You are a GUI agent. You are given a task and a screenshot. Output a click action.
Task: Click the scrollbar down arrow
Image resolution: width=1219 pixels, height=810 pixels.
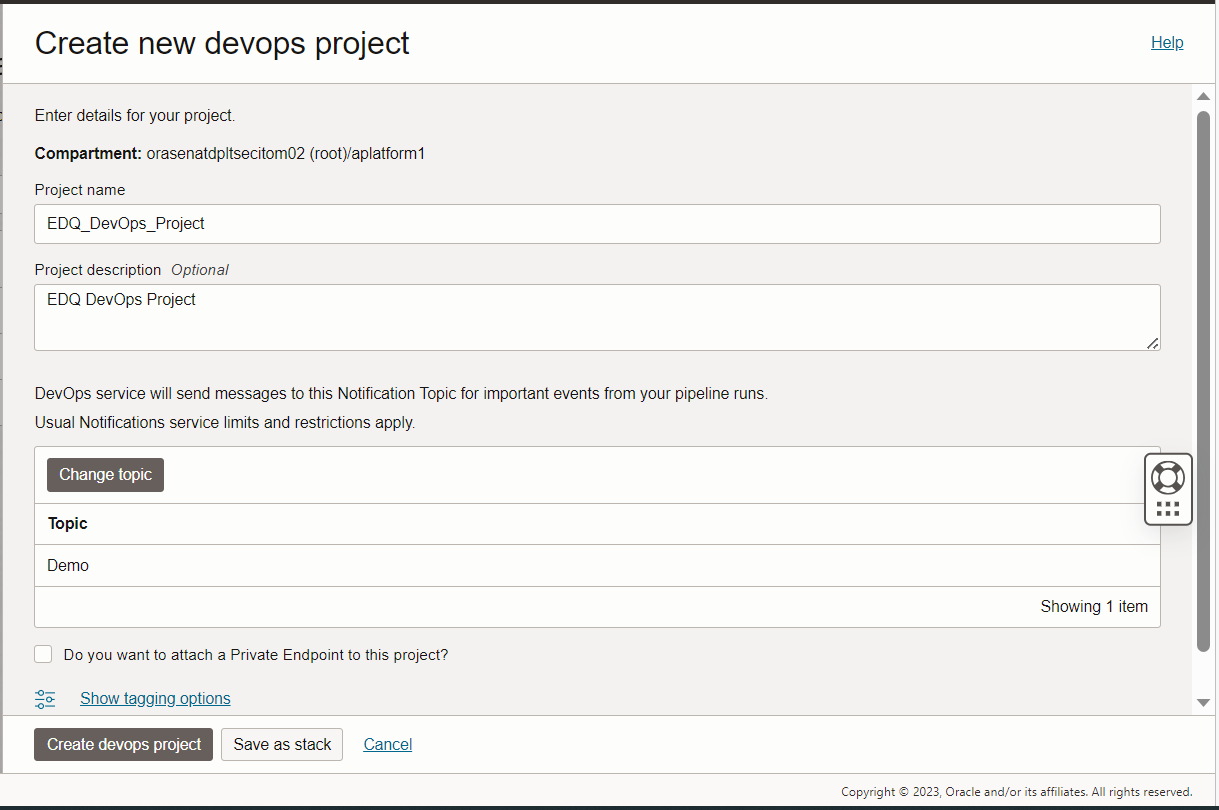[1204, 703]
